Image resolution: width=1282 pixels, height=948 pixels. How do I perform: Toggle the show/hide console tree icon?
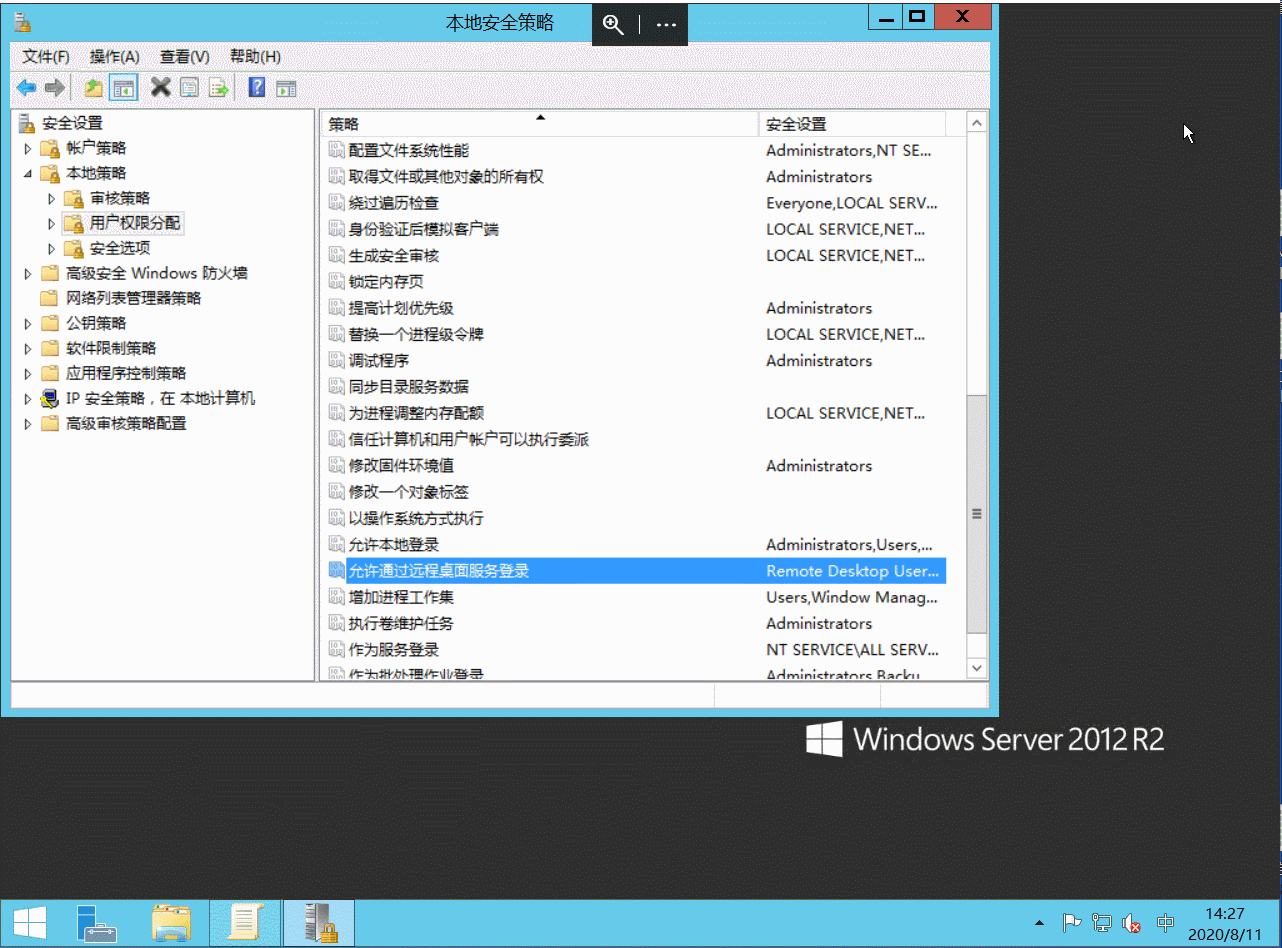point(124,88)
